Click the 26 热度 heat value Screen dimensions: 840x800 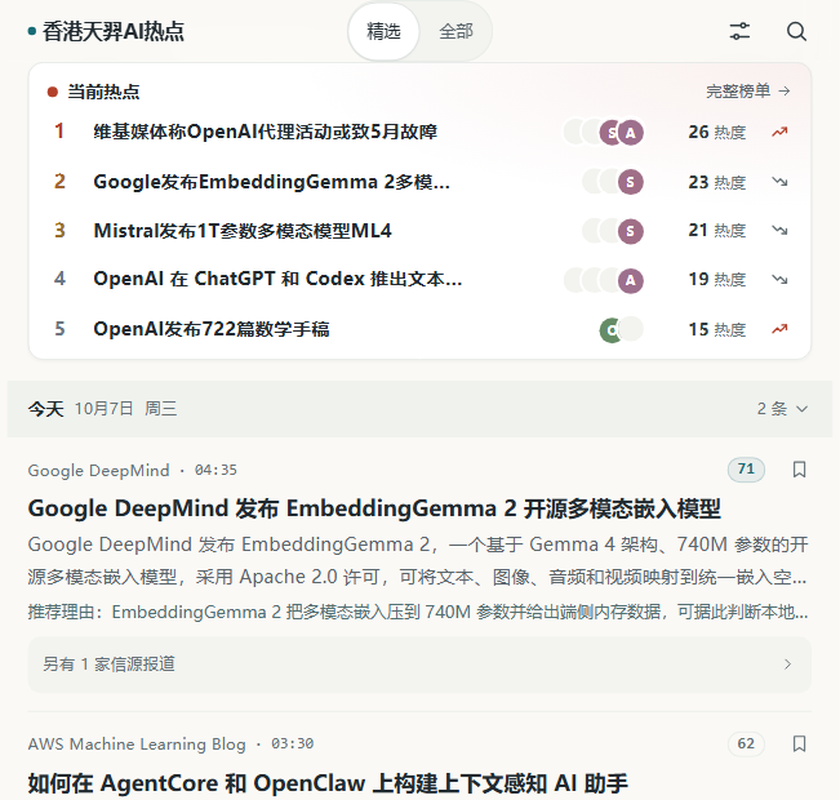pyautogui.click(x=717, y=132)
